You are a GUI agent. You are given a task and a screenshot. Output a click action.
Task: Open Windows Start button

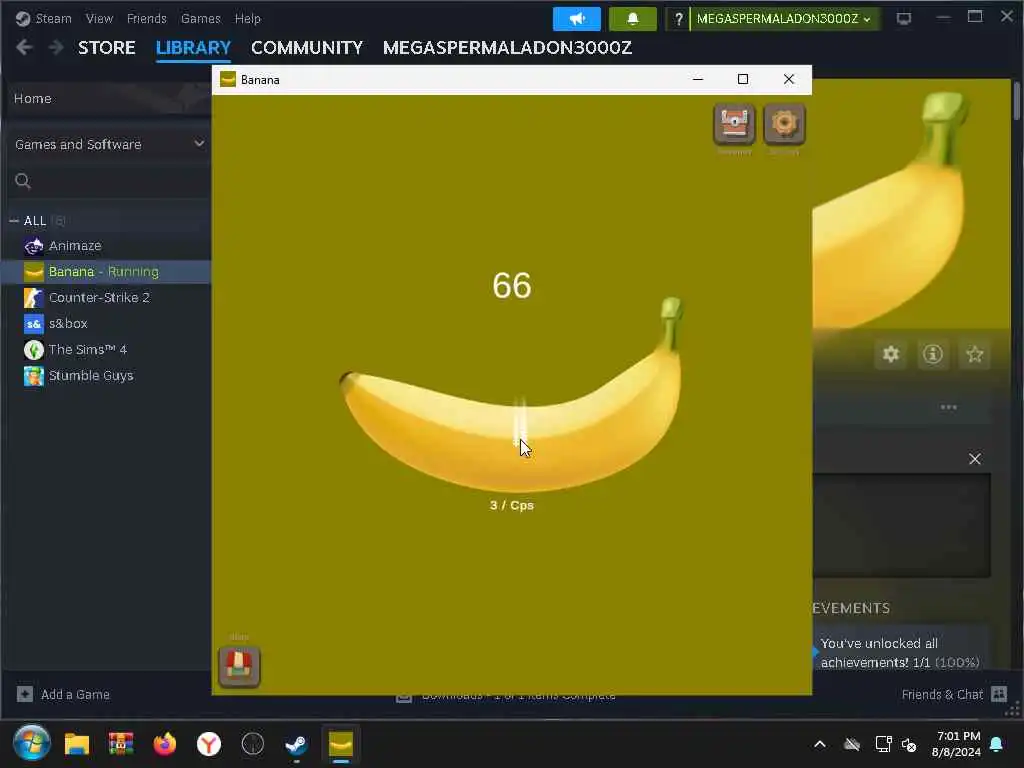tap(31, 743)
